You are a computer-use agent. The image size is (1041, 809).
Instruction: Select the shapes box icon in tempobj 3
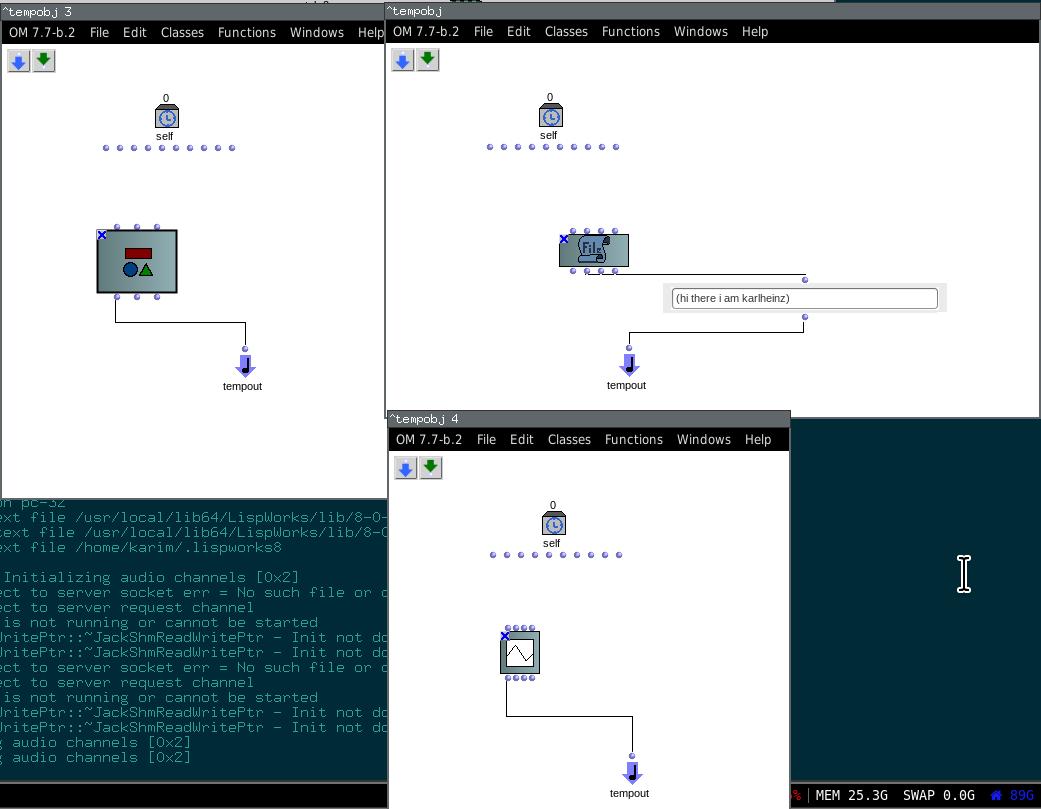(137, 261)
